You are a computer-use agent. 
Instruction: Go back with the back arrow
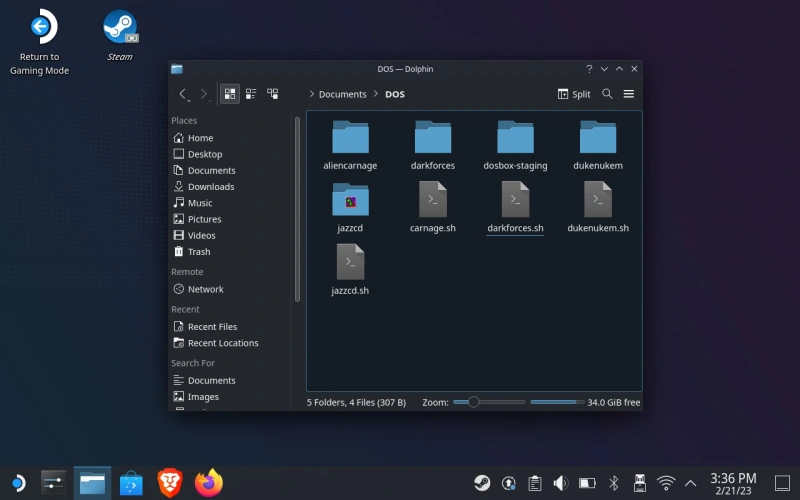[x=183, y=94]
